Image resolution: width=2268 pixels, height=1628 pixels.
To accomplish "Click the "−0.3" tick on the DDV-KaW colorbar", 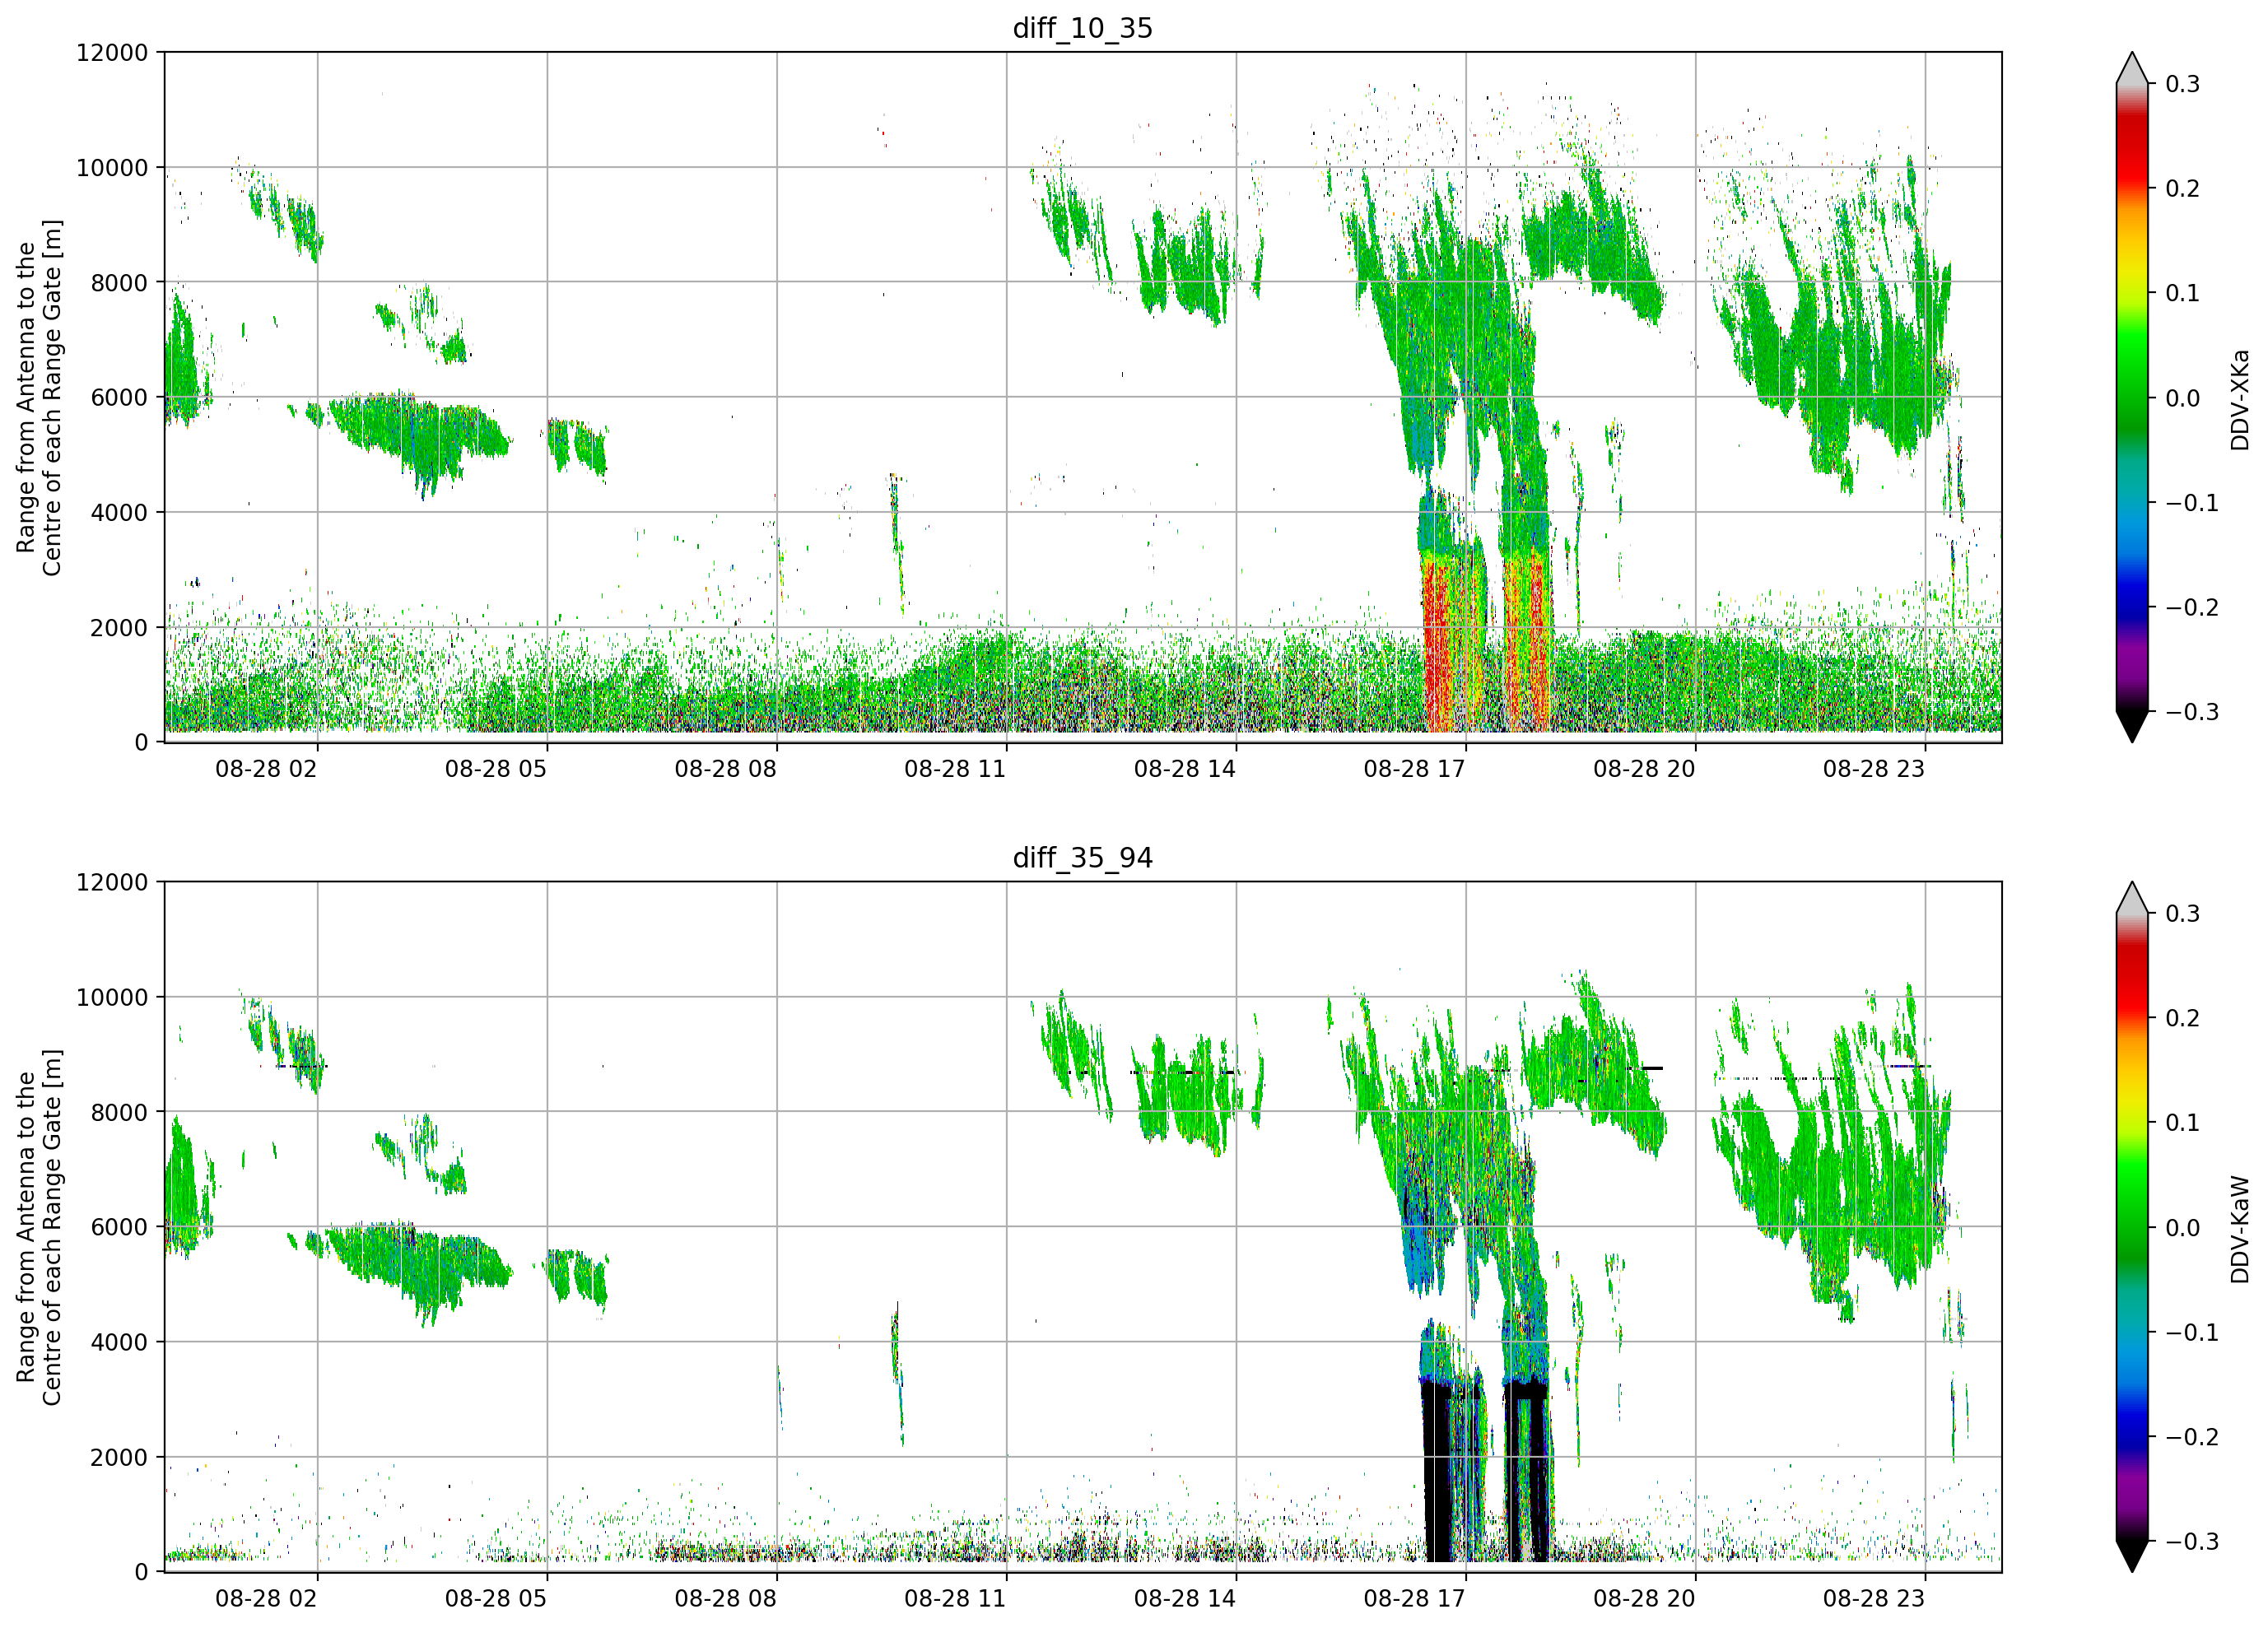I will click(2192, 1542).
